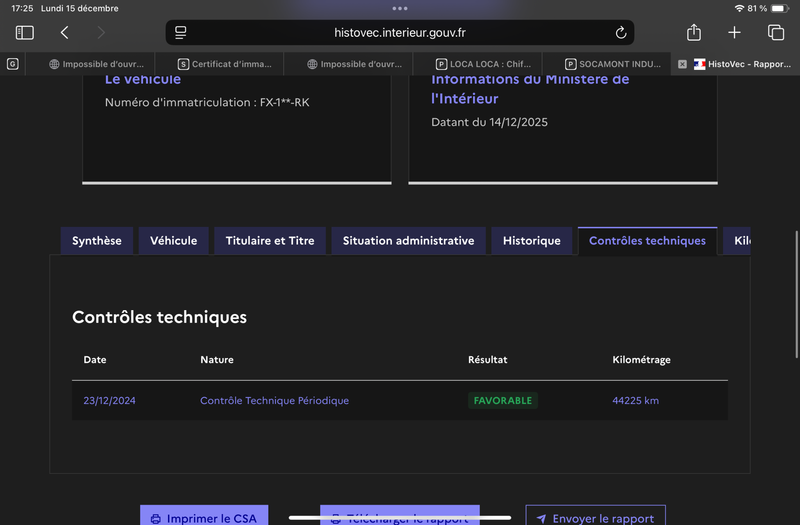Screen dimensions: 800x525
Task: Open the Historique tab
Action: tap(531, 241)
